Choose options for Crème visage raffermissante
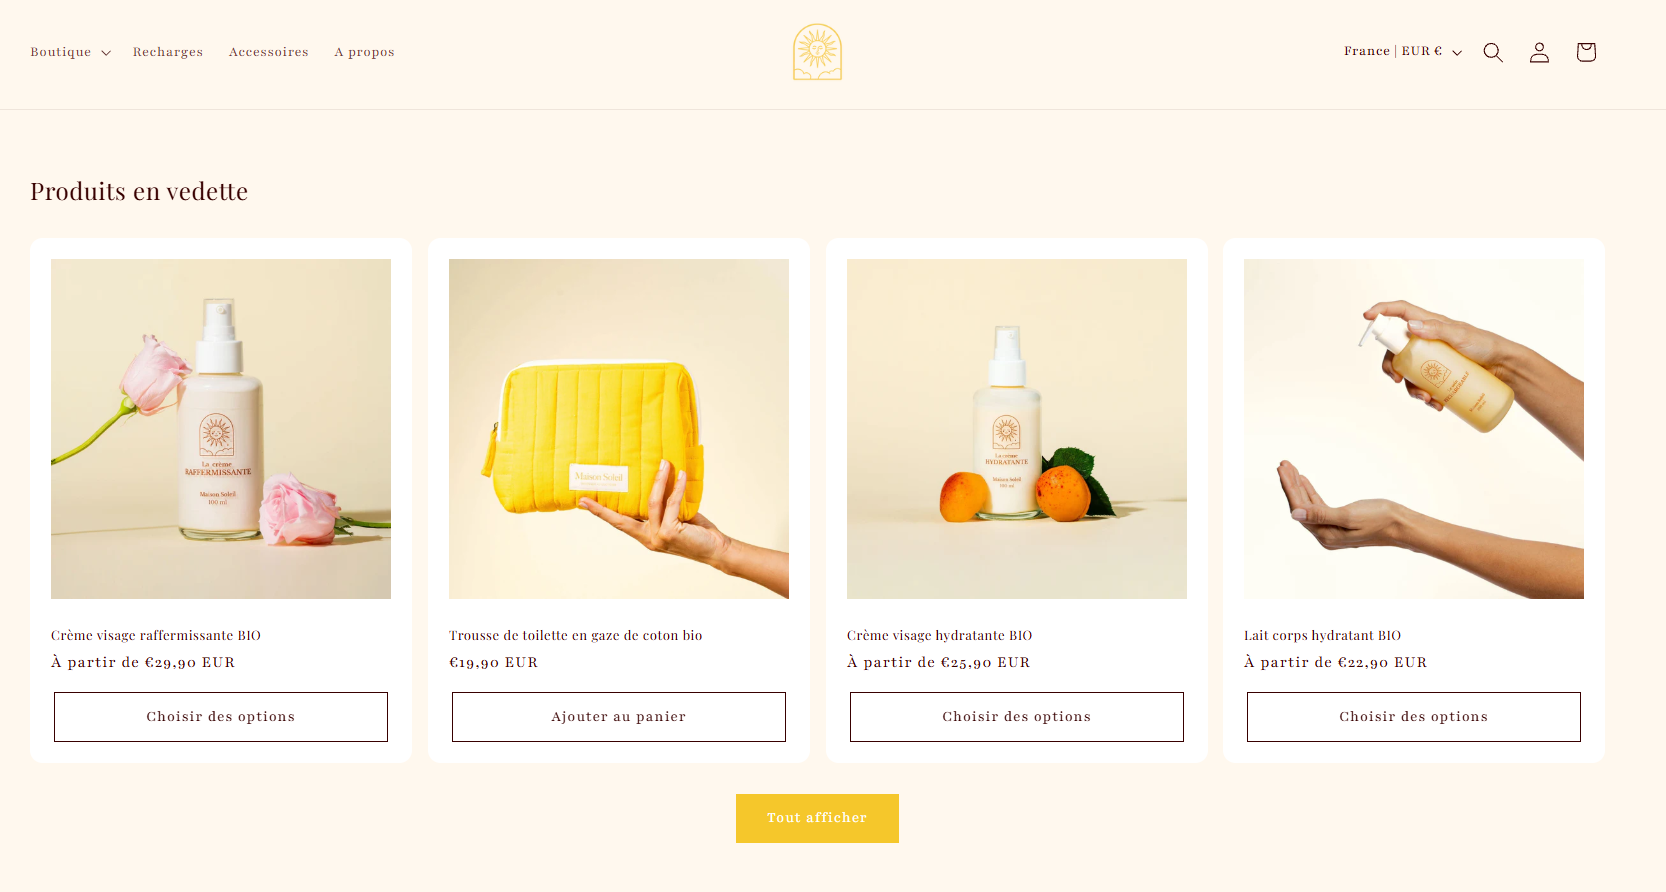This screenshot has width=1666, height=892. [221, 717]
